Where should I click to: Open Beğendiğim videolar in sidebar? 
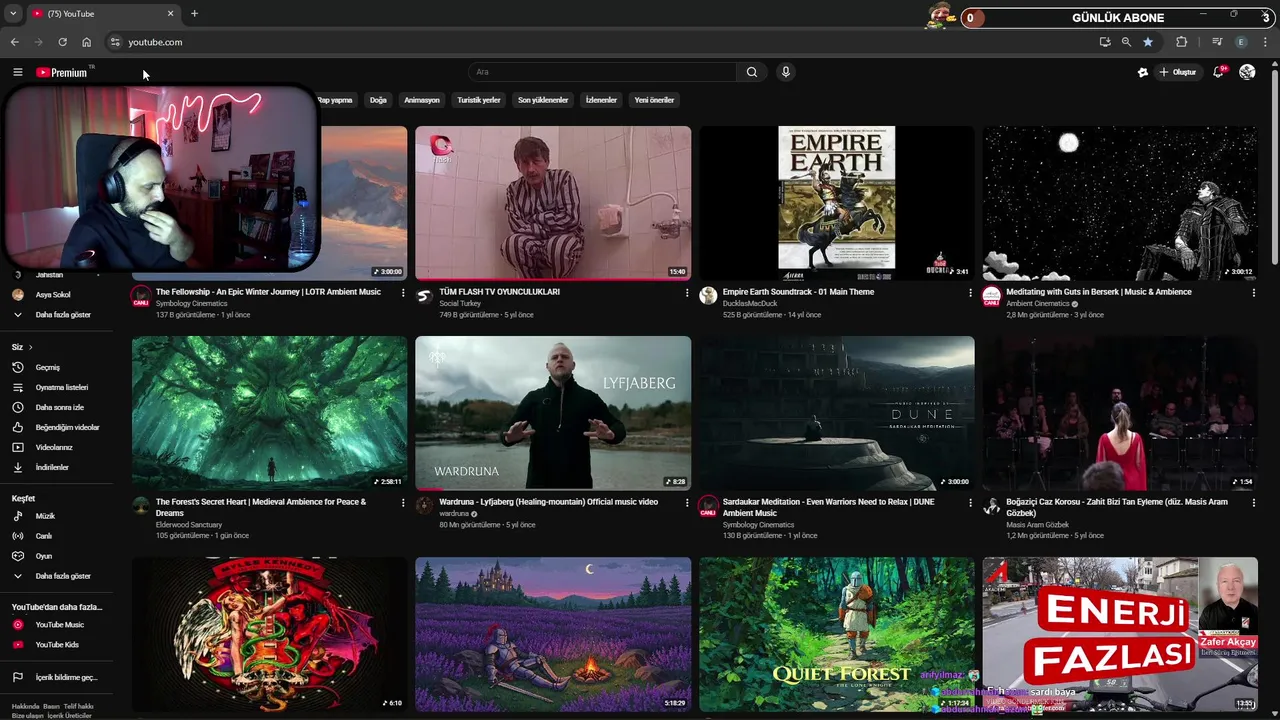(x=56, y=427)
